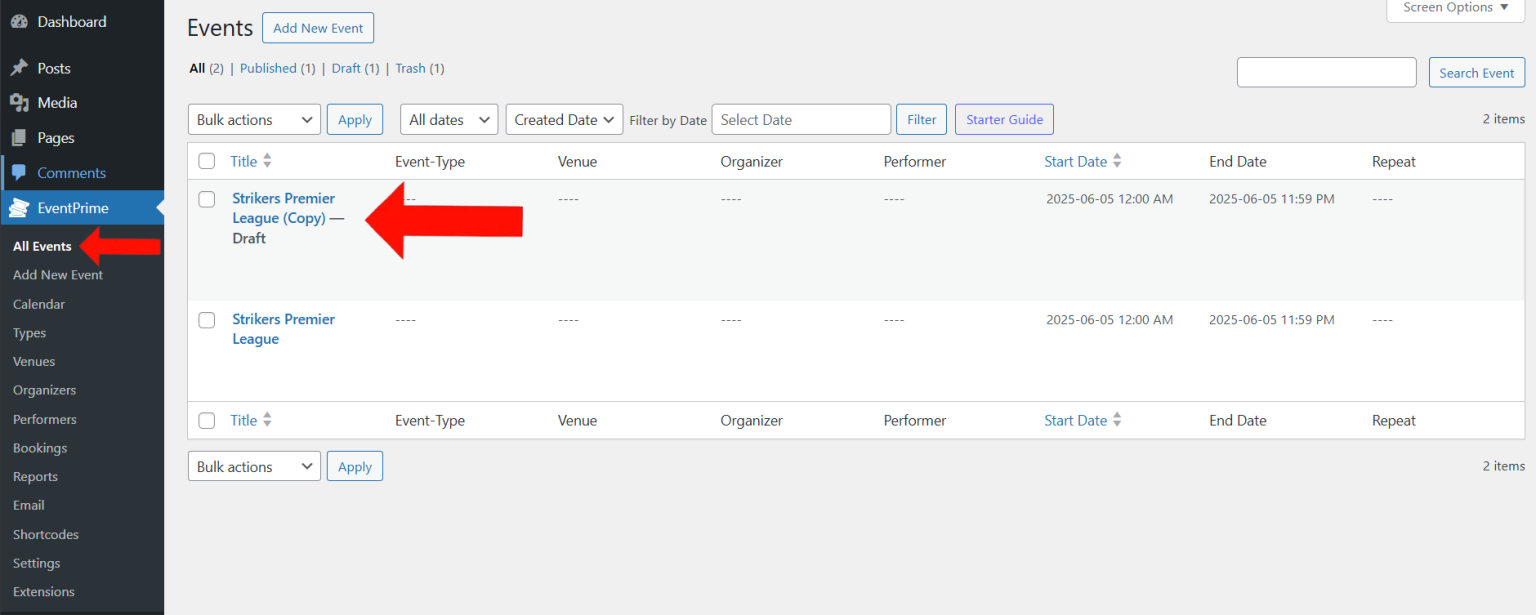Expand the Screen Options panel
This screenshot has height=615, width=1536.
pos(1455,8)
